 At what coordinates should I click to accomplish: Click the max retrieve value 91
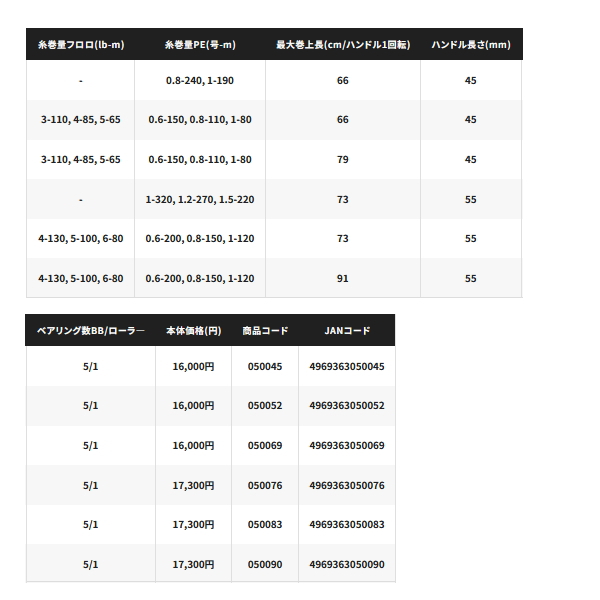tap(342, 279)
